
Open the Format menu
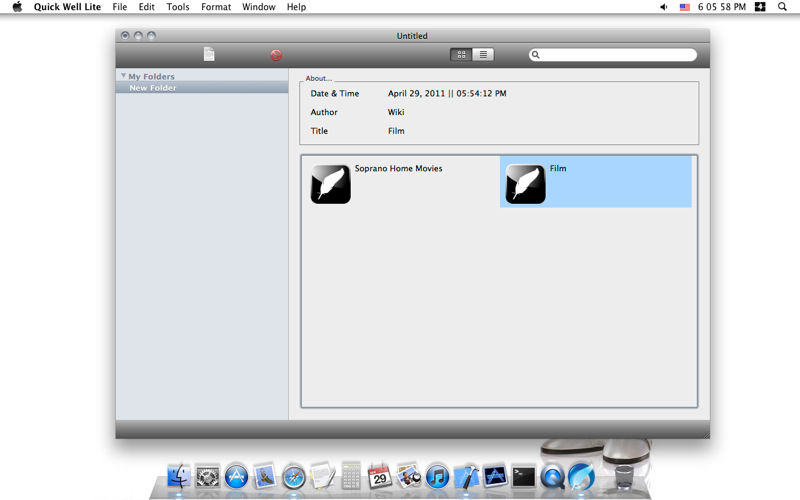tap(216, 7)
